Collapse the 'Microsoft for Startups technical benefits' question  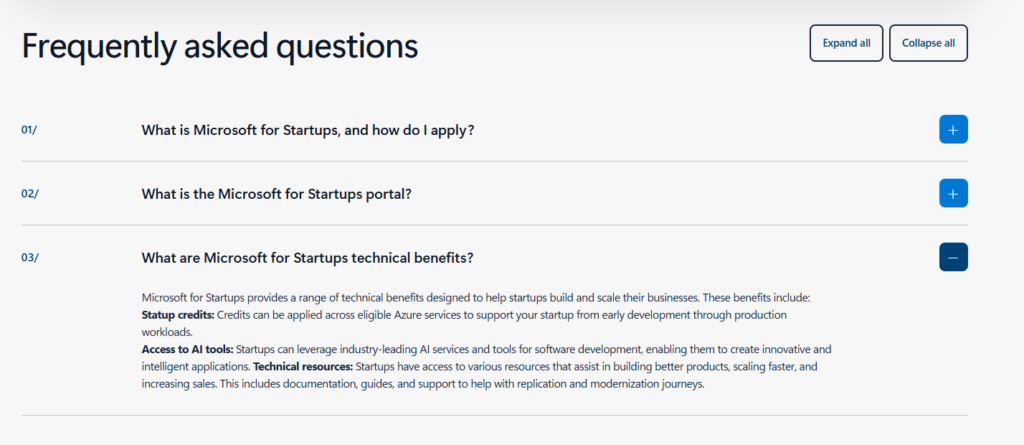[307, 258]
